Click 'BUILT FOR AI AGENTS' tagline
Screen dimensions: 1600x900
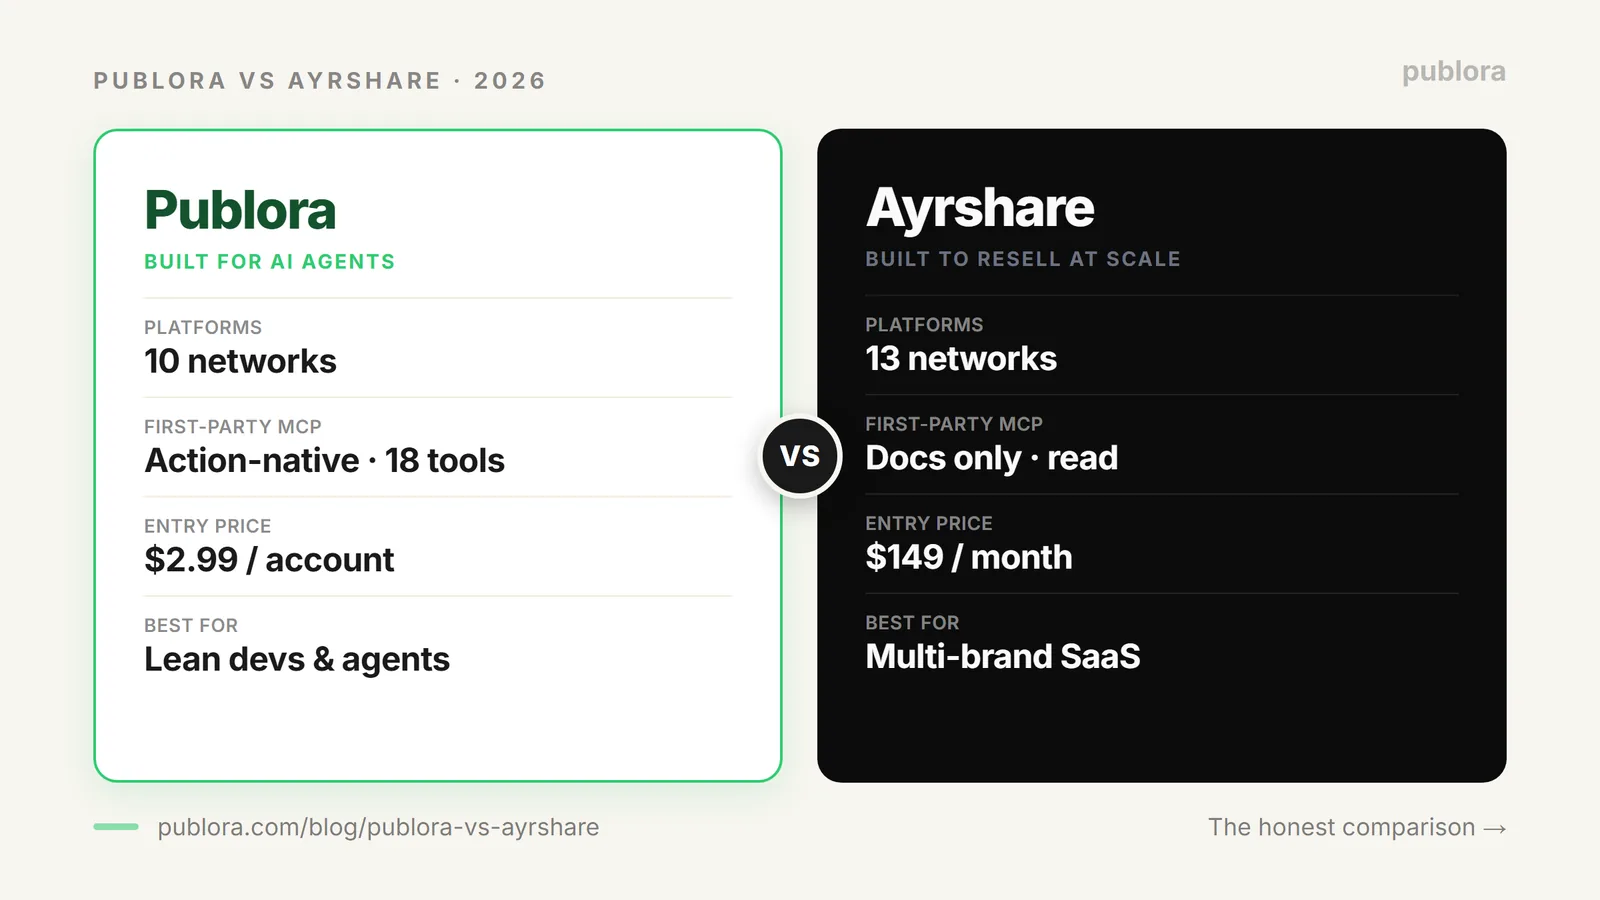[270, 262]
